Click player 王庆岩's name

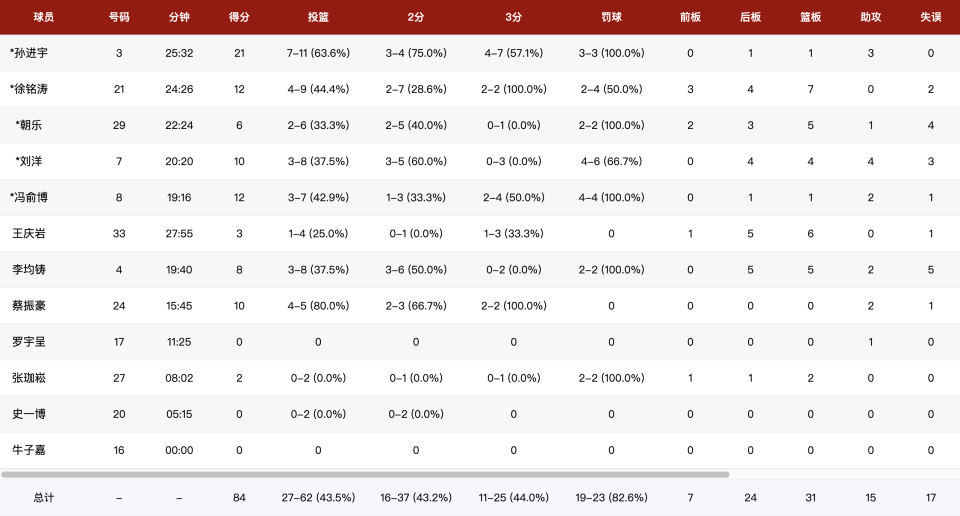(x=29, y=234)
